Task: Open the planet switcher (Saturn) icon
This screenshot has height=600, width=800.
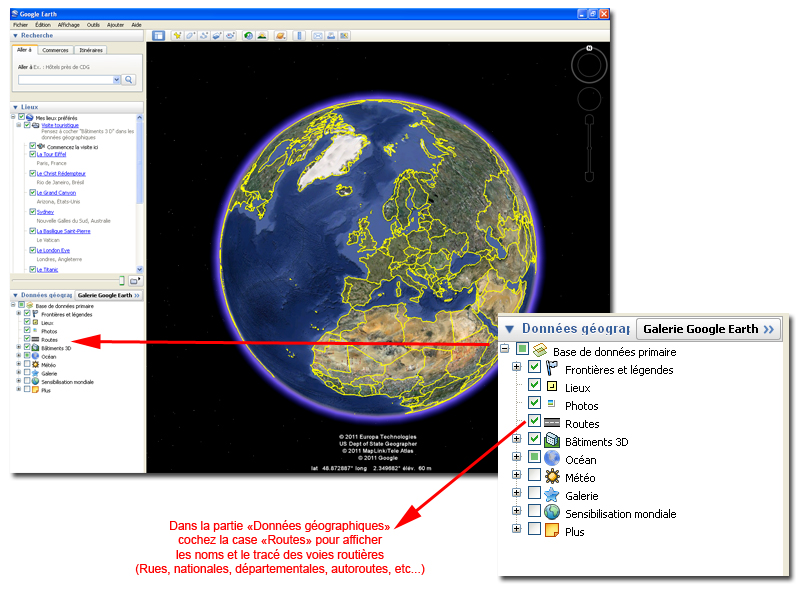Action: pyautogui.click(x=280, y=35)
